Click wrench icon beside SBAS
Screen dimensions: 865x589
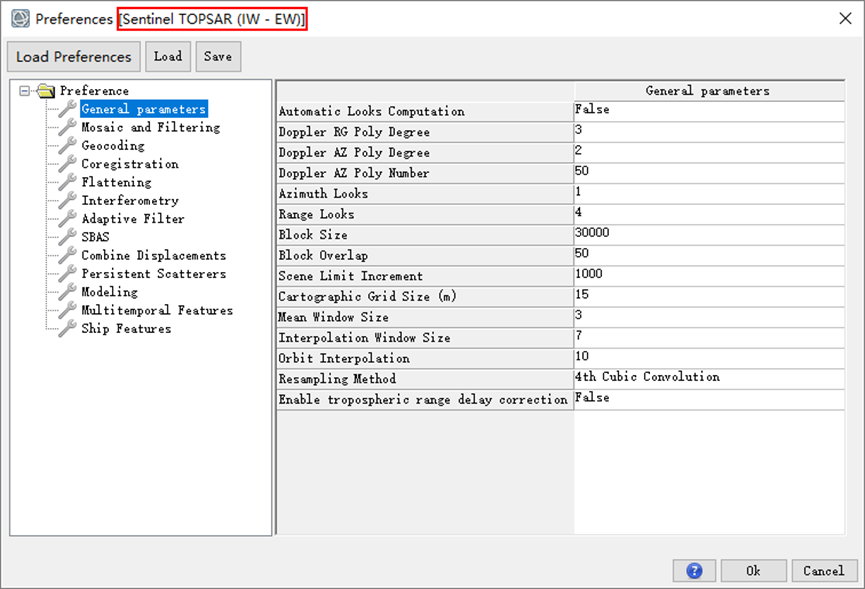coord(67,237)
